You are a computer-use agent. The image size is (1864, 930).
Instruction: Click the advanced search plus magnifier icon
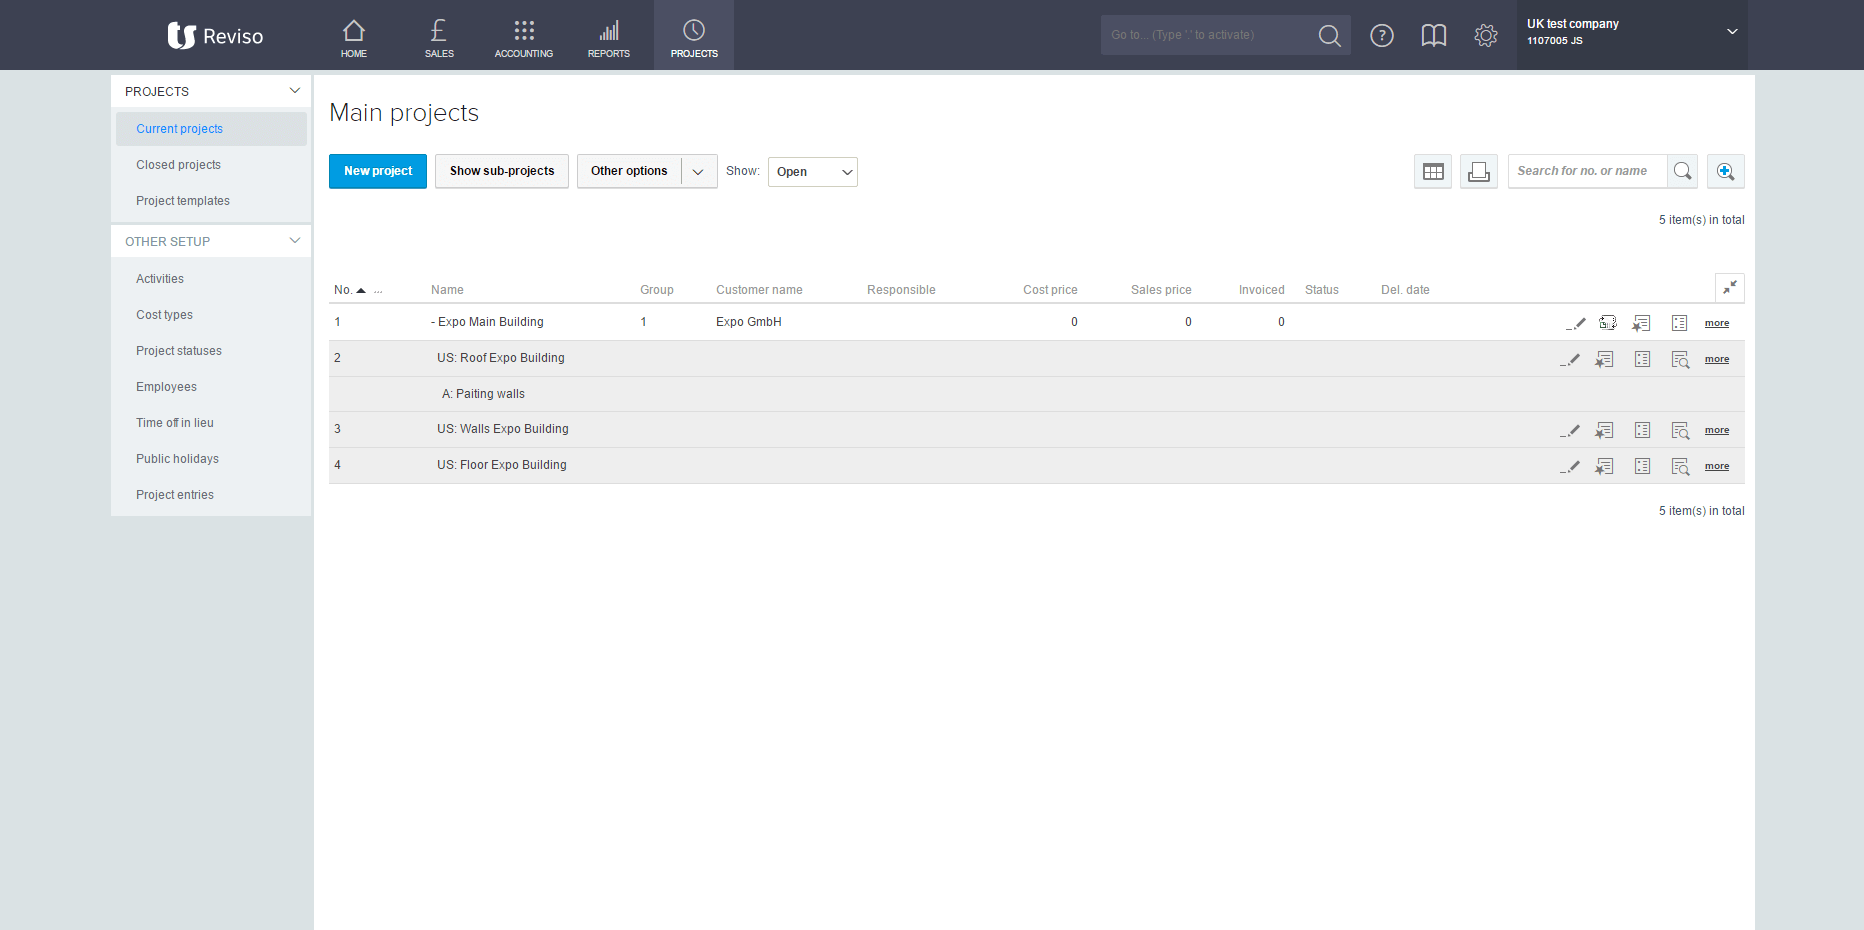click(x=1726, y=171)
